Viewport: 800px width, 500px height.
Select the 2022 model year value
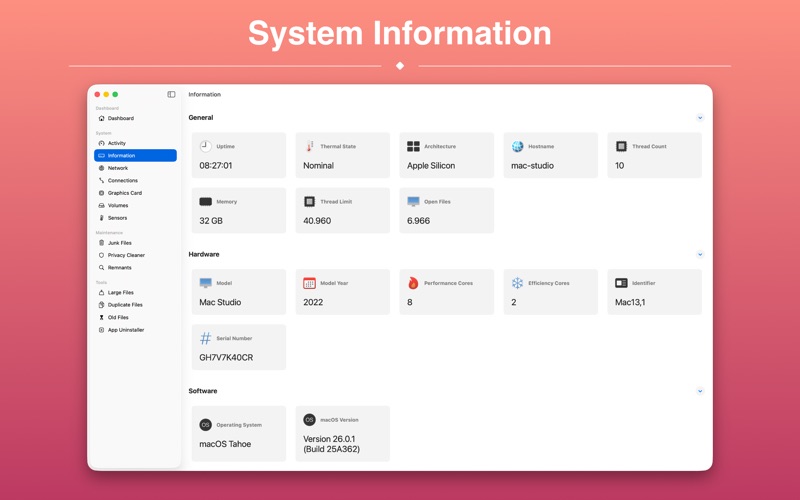(313, 303)
